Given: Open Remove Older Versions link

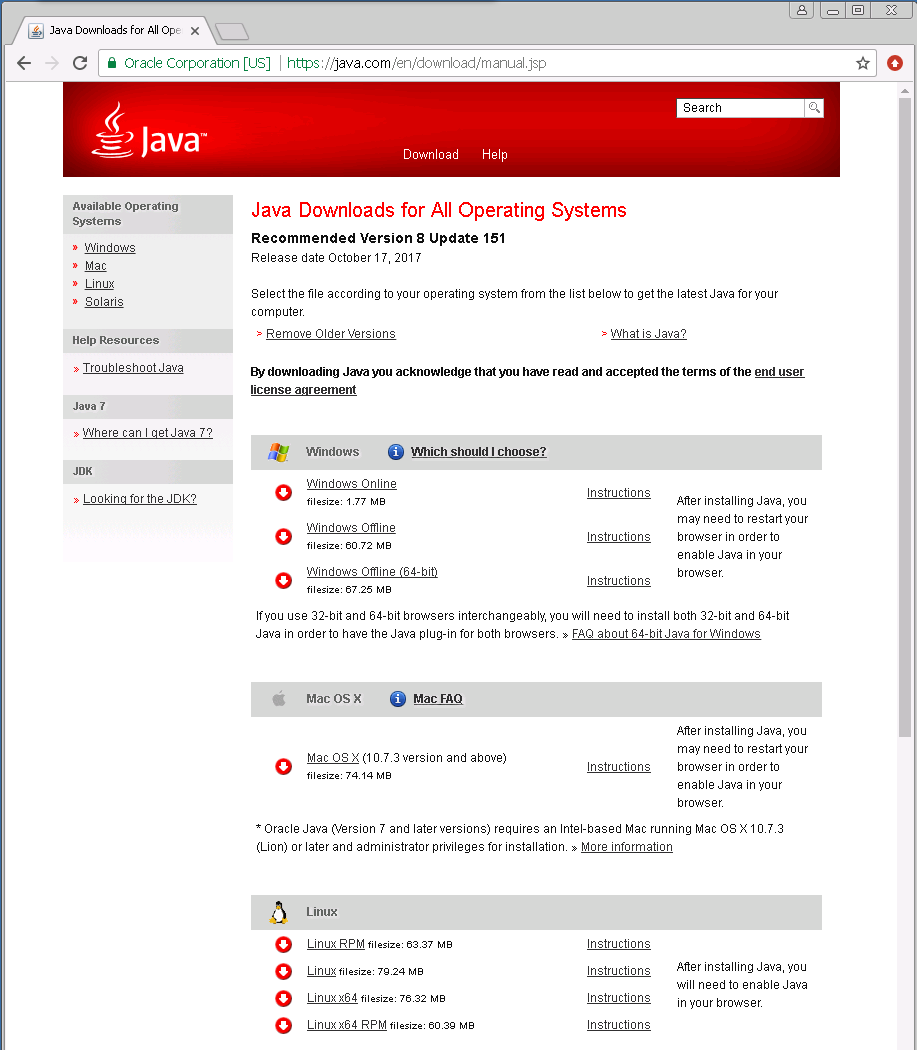Looking at the screenshot, I should point(330,333).
